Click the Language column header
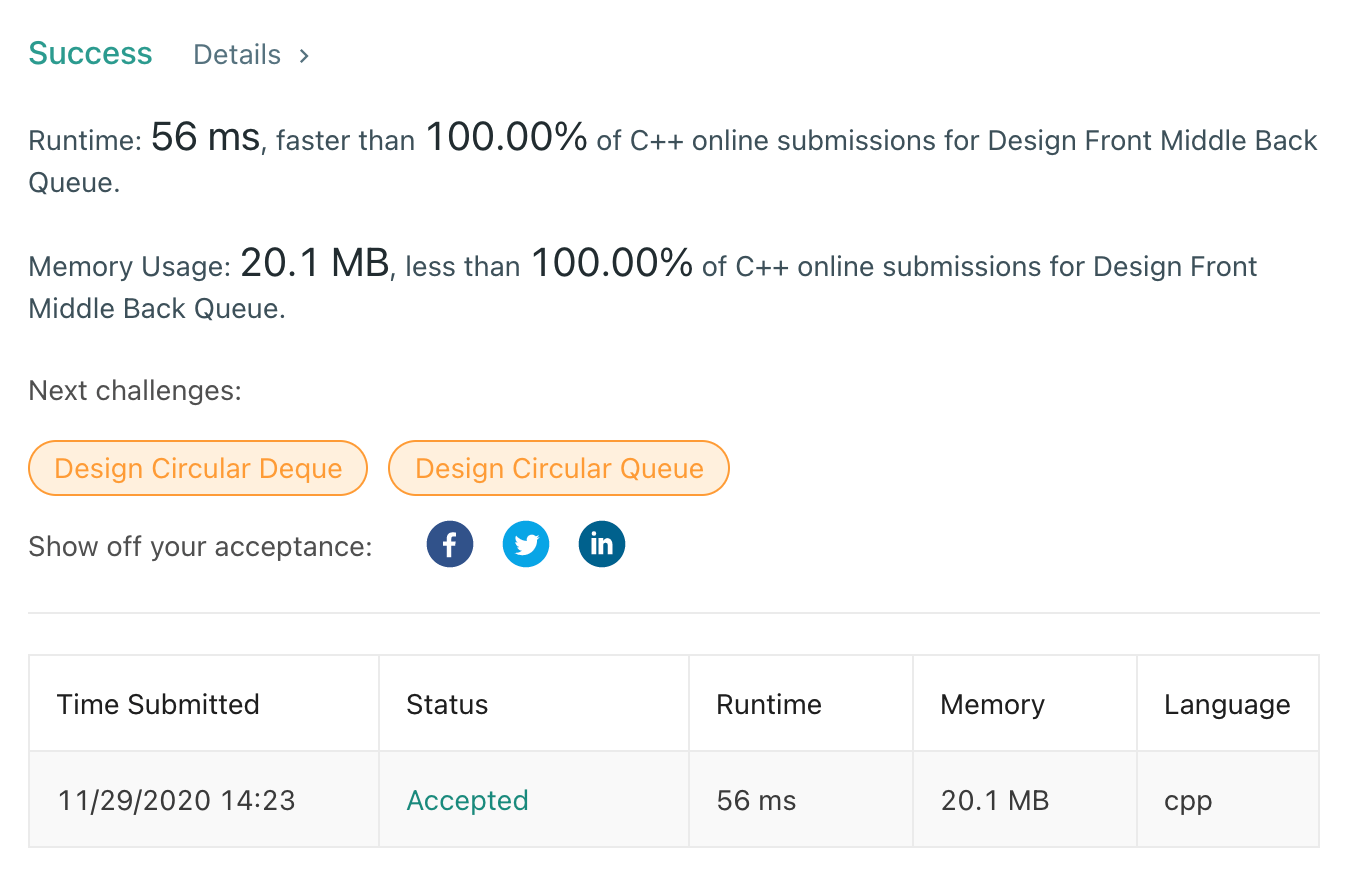The image size is (1350, 878). click(x=1227, y=704)
